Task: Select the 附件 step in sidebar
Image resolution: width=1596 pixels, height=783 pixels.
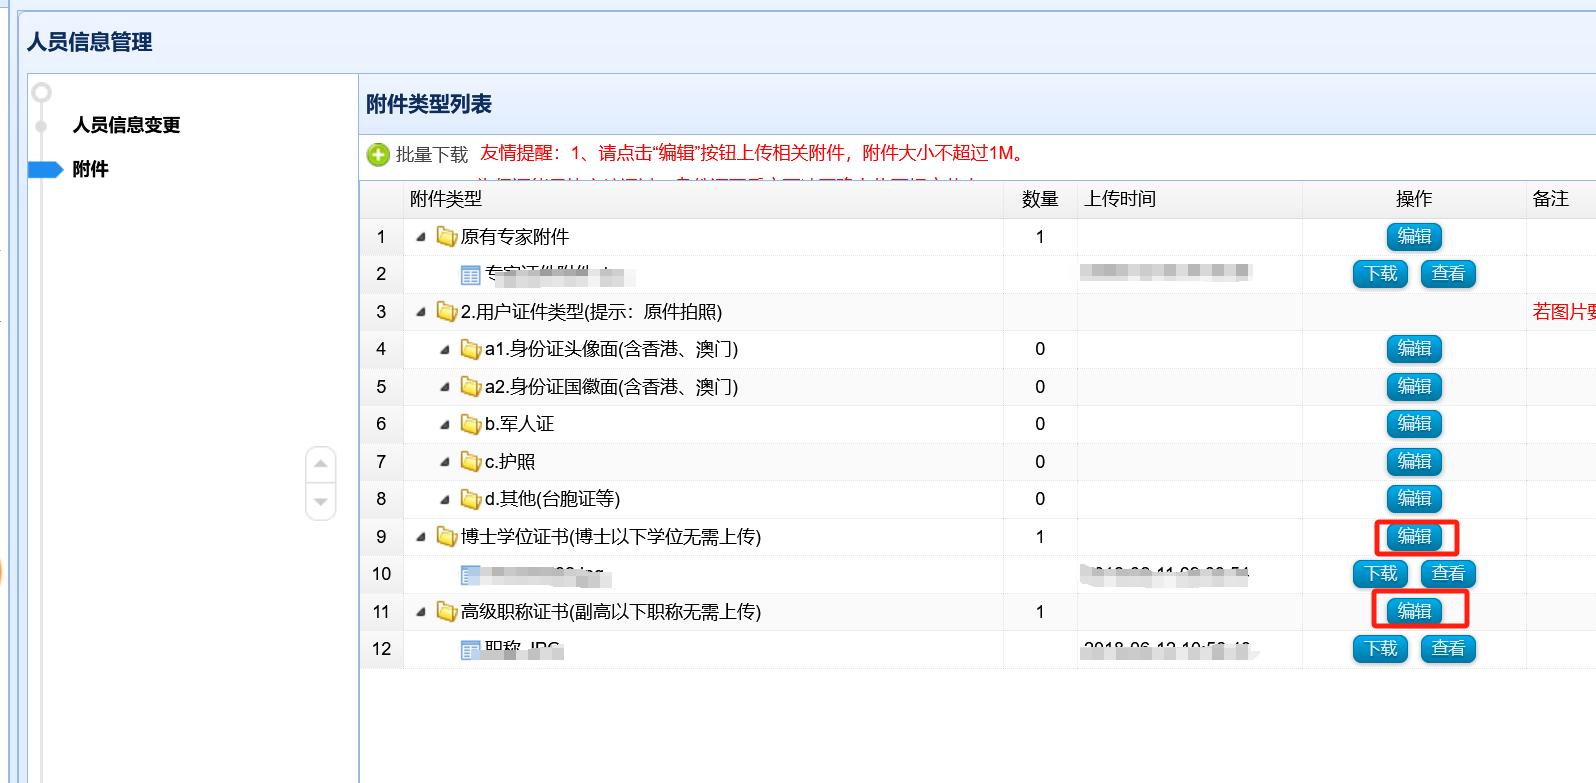Action: [90, 169]
